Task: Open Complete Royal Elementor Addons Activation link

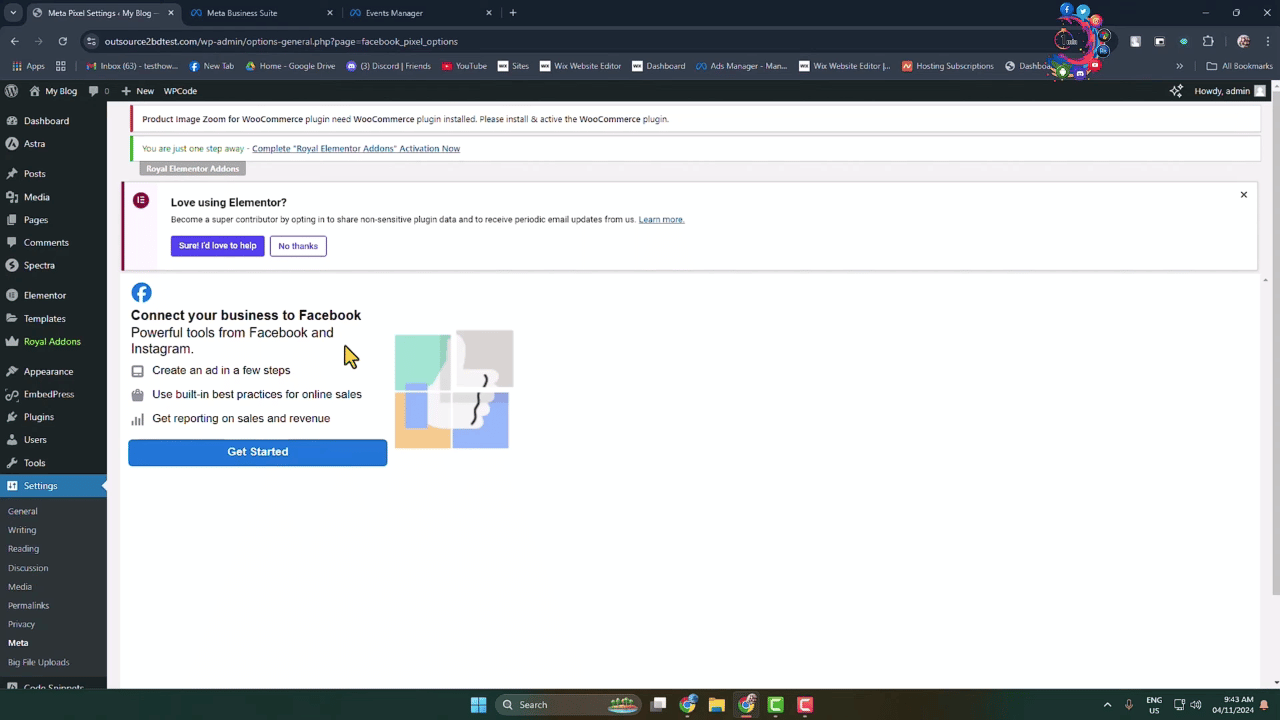Action: point(355,148)
